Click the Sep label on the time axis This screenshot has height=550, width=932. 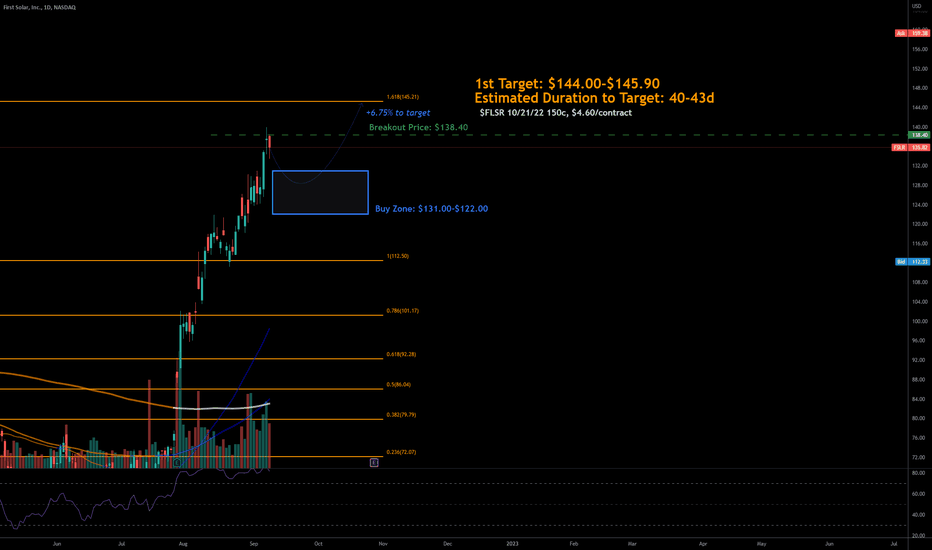tap(254, 543)
